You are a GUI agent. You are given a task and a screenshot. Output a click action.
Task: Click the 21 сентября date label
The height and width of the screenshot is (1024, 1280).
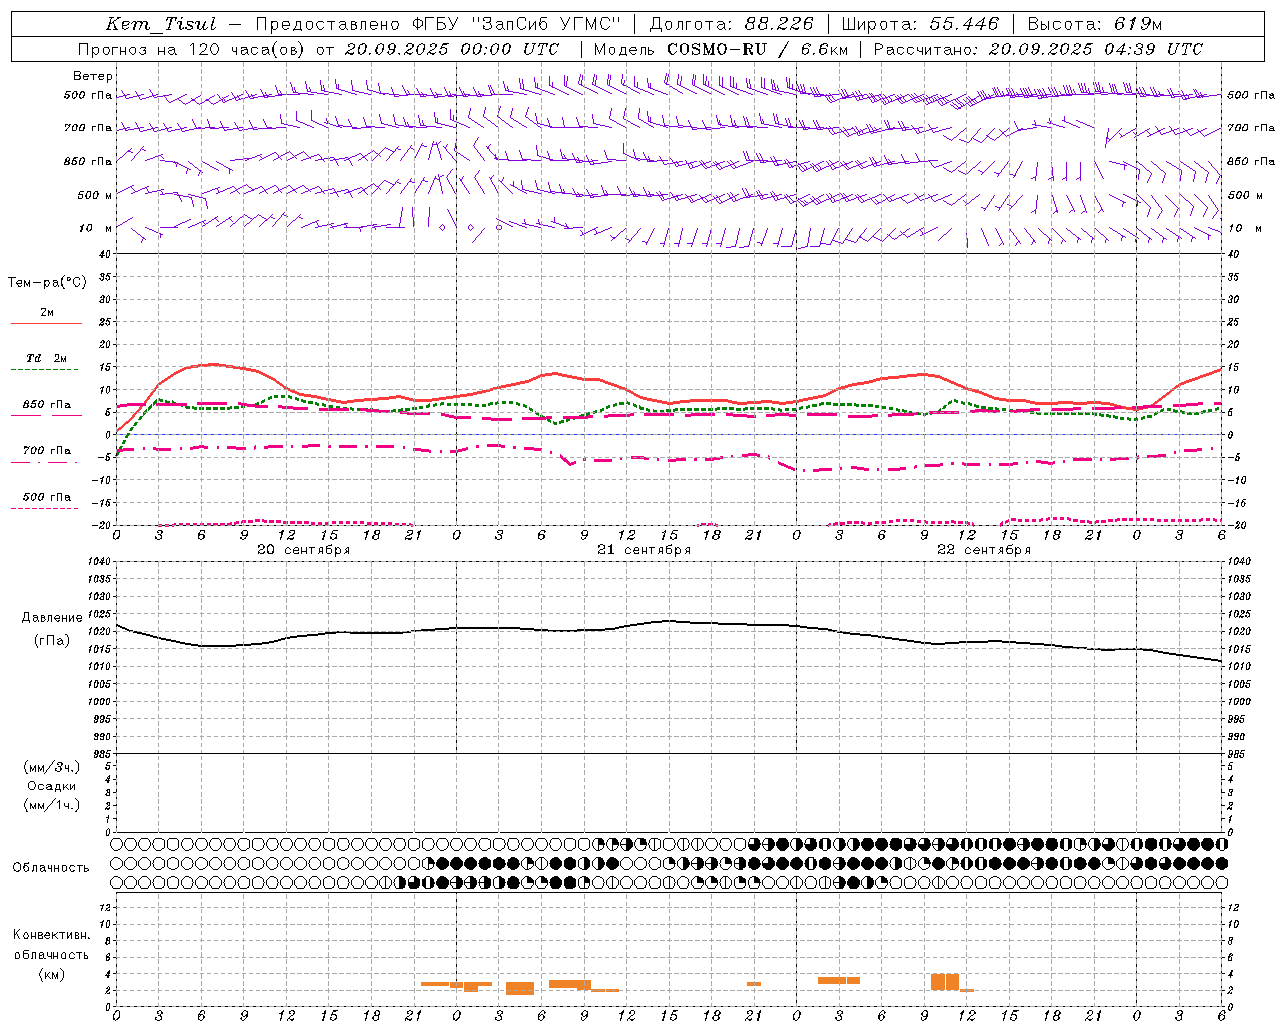tap(643, 549)
